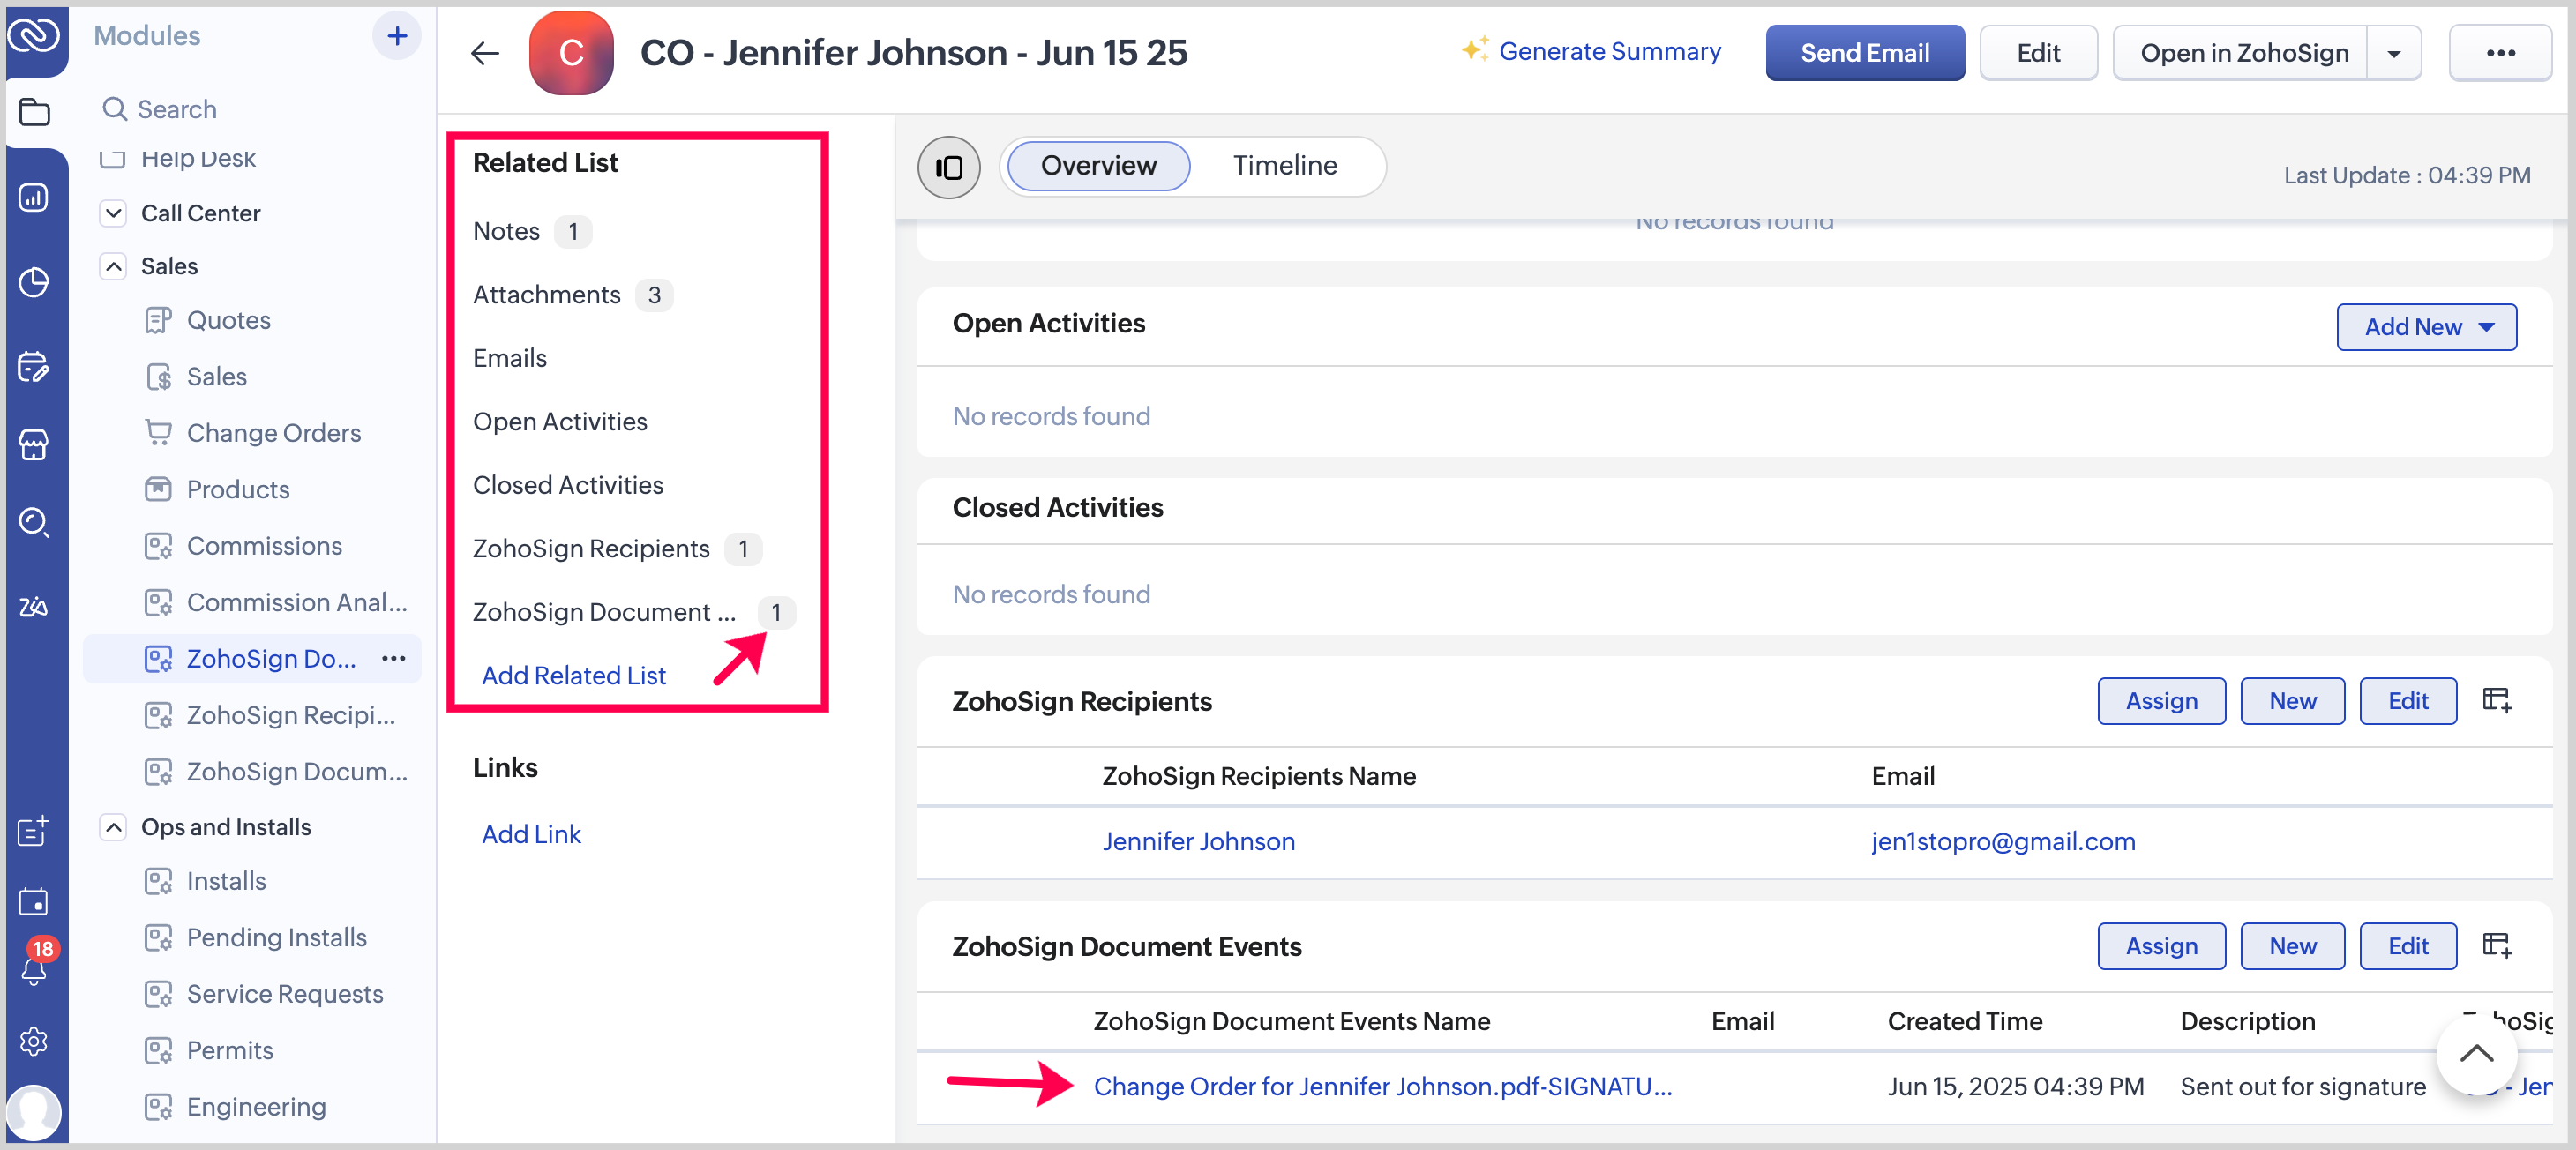Open dropdown arrow next to Open in ZohoSign
Viewport: 2576px width, 1150px height.
[2393, 54]
